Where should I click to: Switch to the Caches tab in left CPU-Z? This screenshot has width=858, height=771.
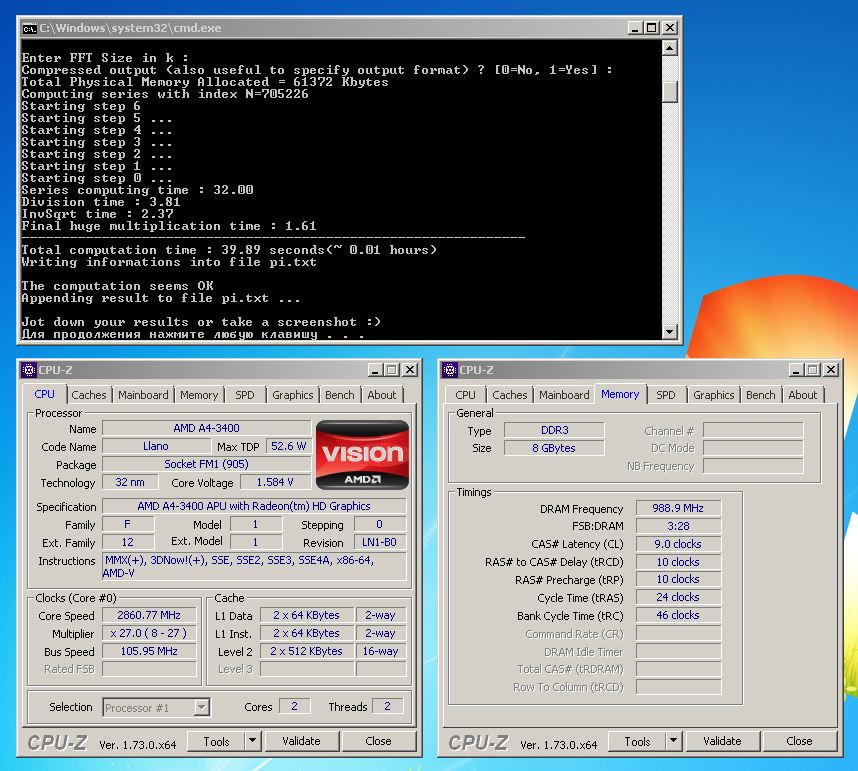(89, 395)
